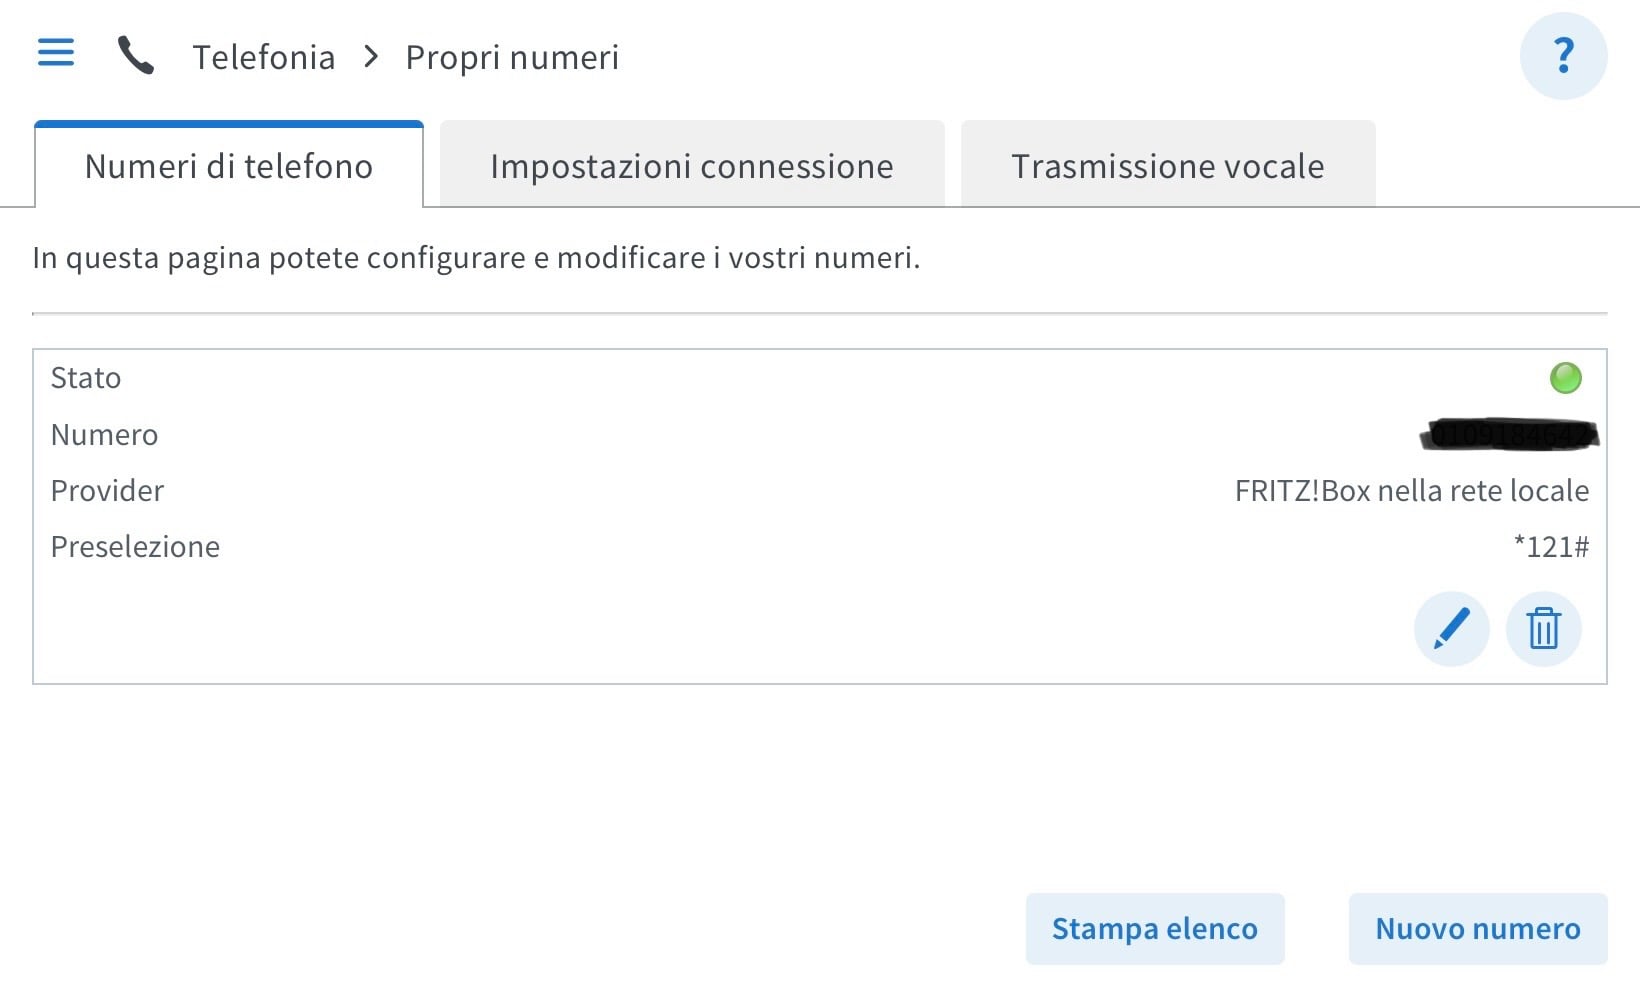This screenshot has width=1640, height=983.
Task: Click the *121# preselection value
Action: click(x=1551, y=547)
